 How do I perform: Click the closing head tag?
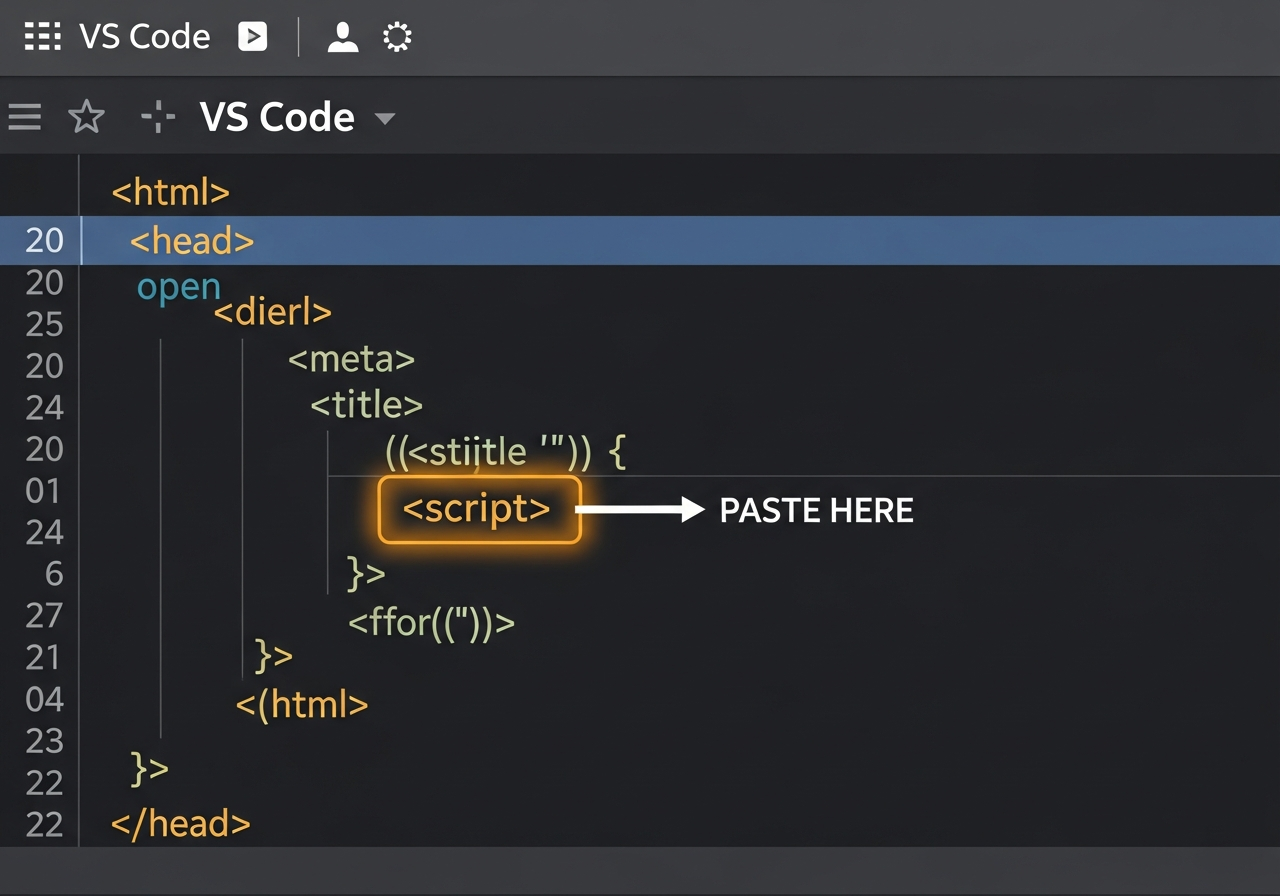pyautogui.click(x=180, y=823)
